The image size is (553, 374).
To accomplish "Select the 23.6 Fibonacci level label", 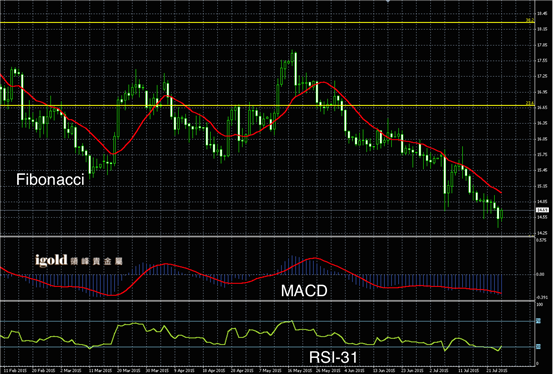I will pos(530,103).
